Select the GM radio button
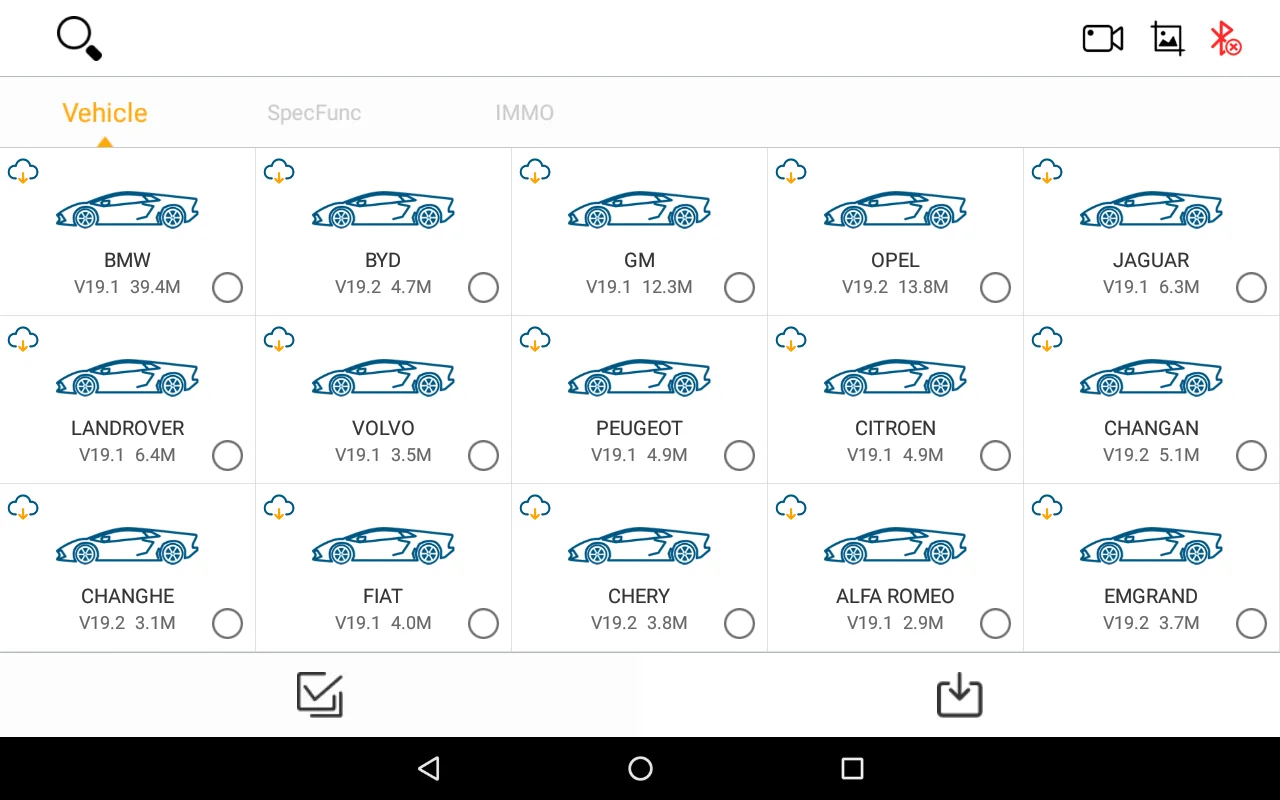1280x800 pixels. coord(739,287)
